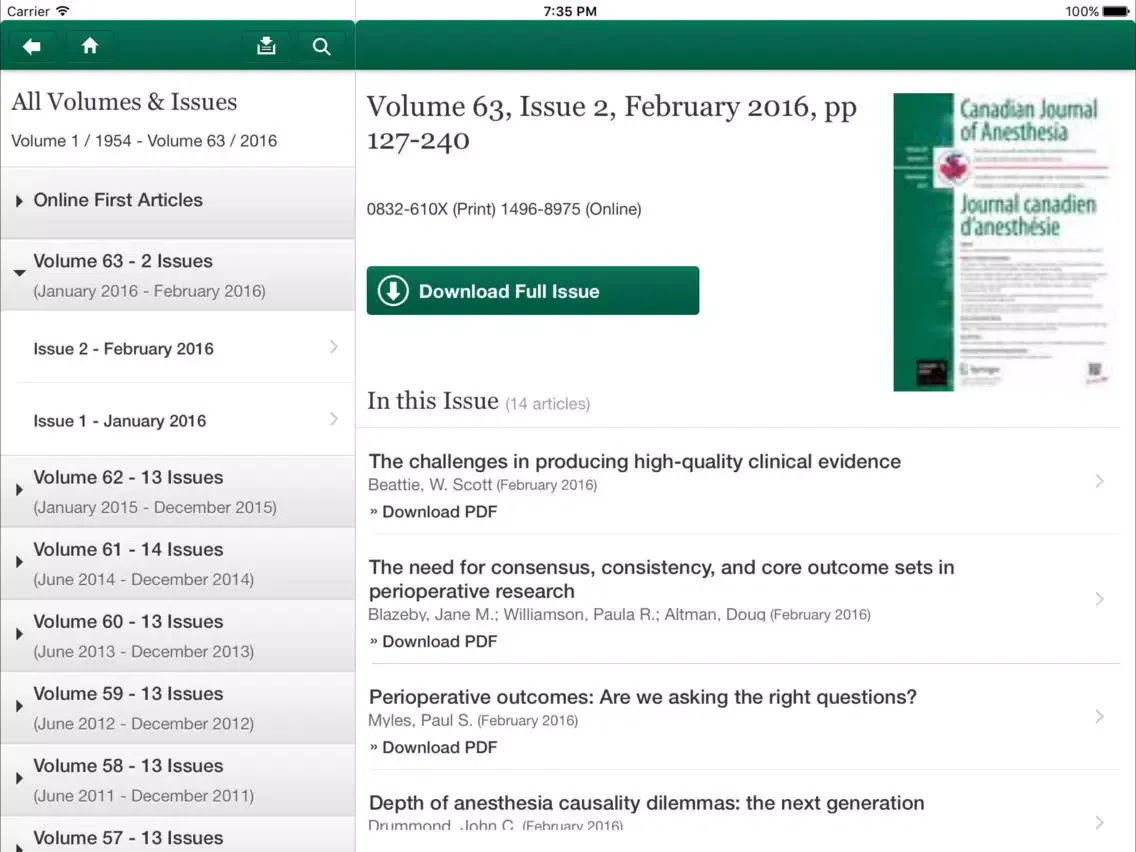The image size is (1136, 852).
Task: Expand Volume 60 - 13 Issues
Action: pos(178,636)
